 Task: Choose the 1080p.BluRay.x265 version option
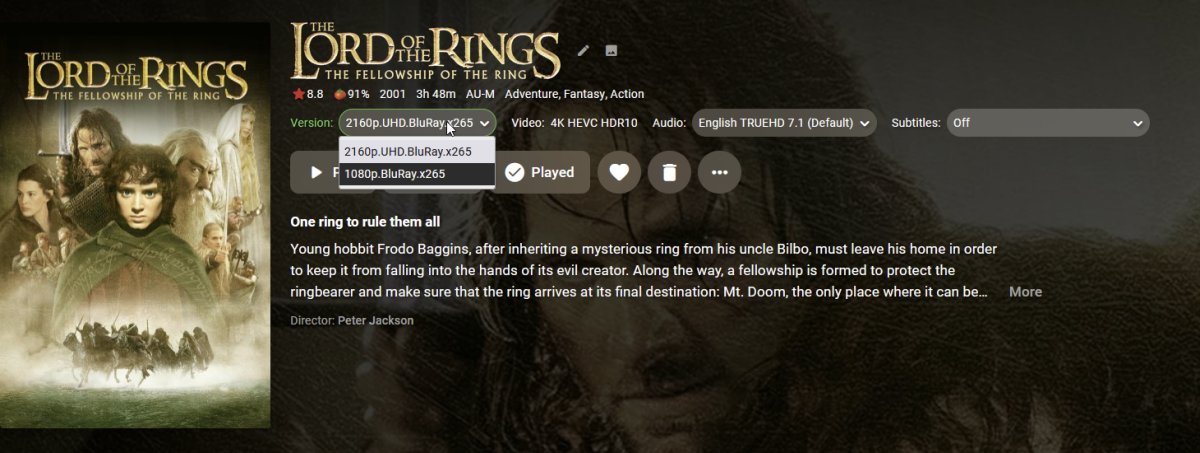point(395,174)
